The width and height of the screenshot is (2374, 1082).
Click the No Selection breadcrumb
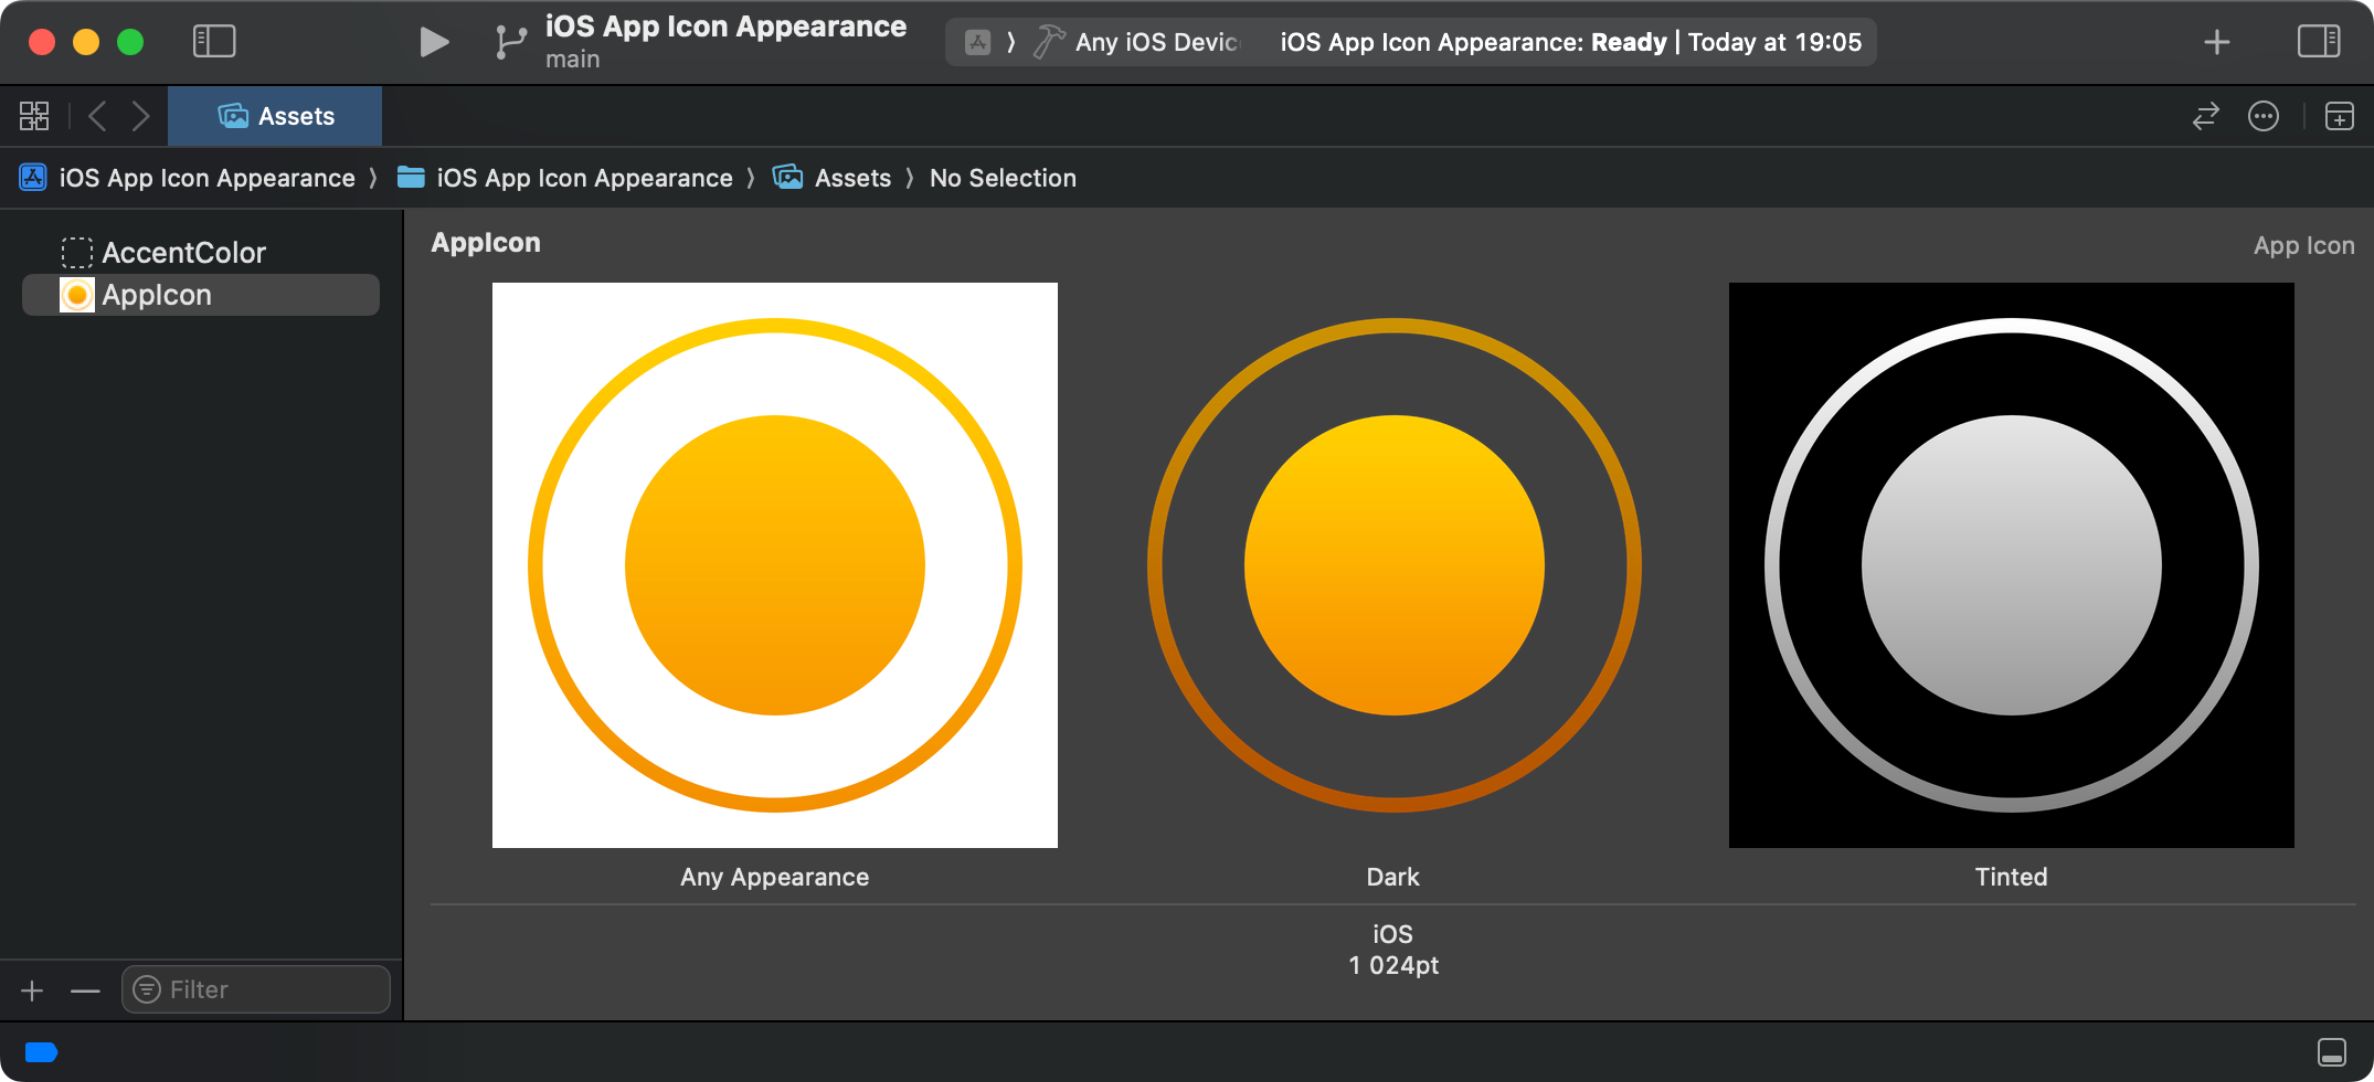pos(1002,178)
